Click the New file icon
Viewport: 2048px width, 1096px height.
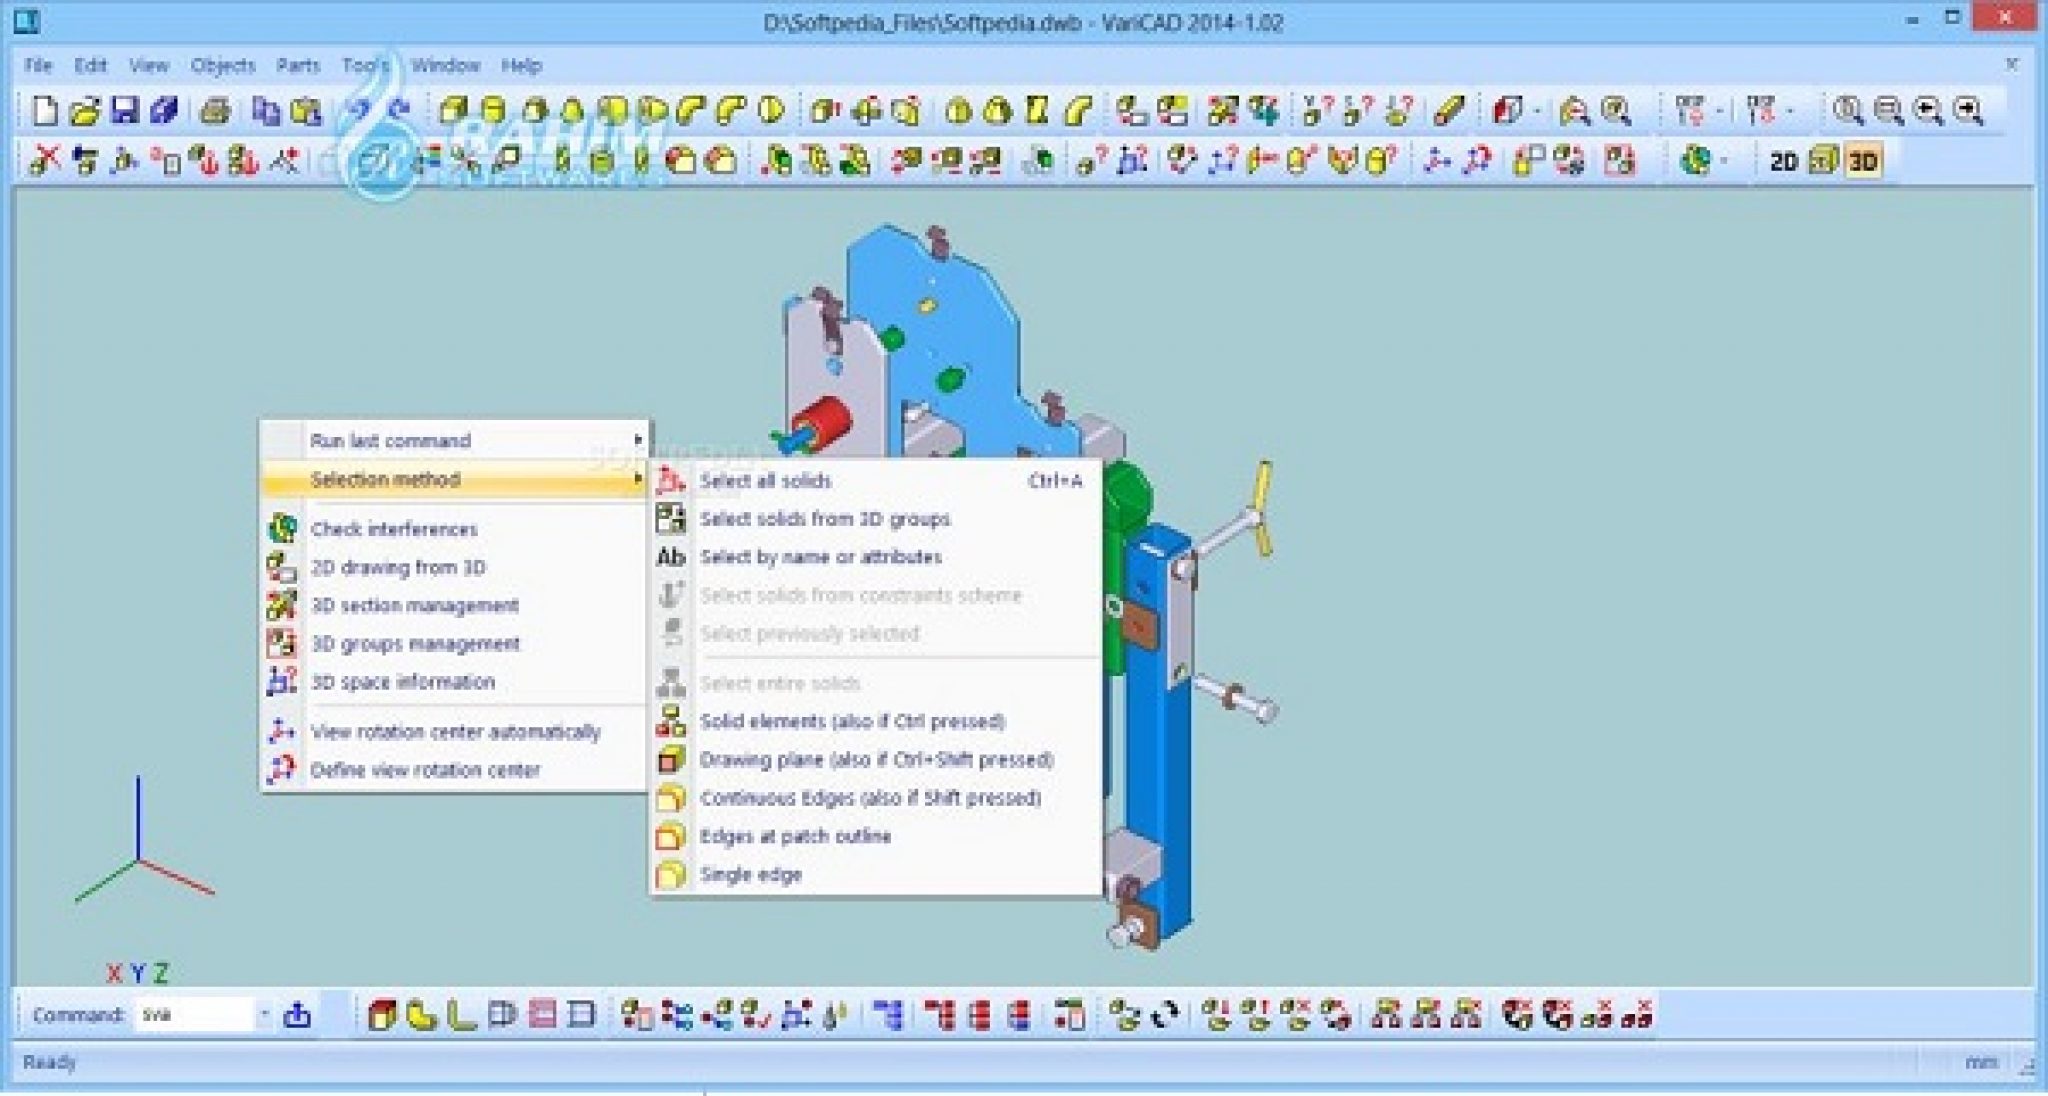(45, 110)
